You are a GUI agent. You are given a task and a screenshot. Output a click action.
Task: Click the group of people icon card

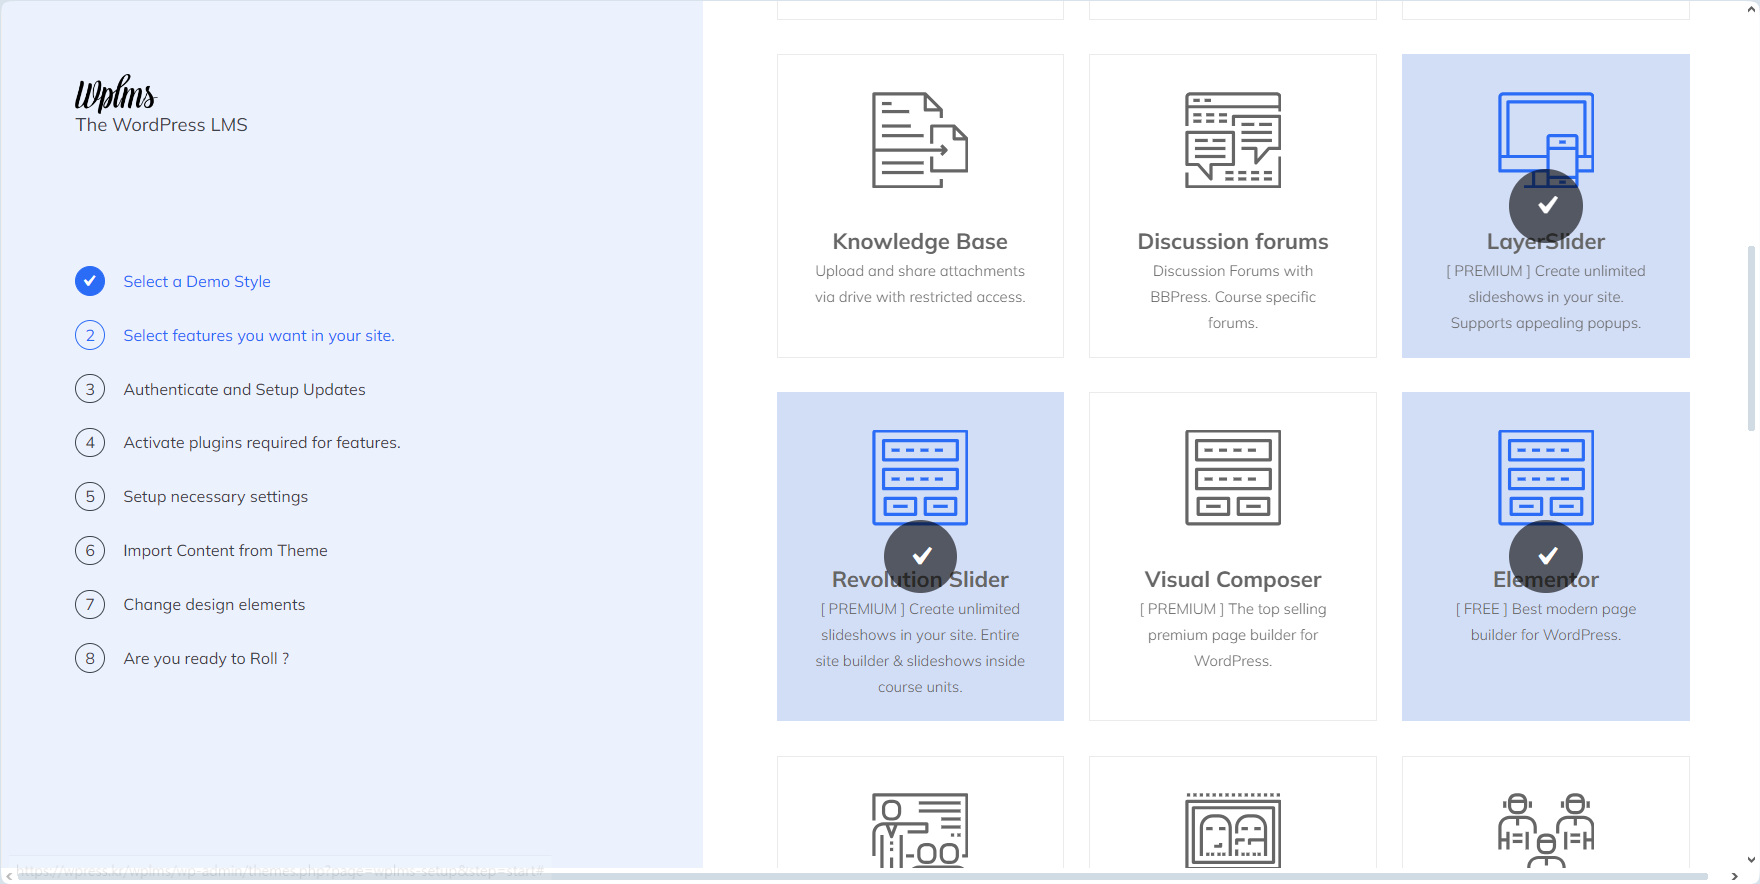[1546, 812]
